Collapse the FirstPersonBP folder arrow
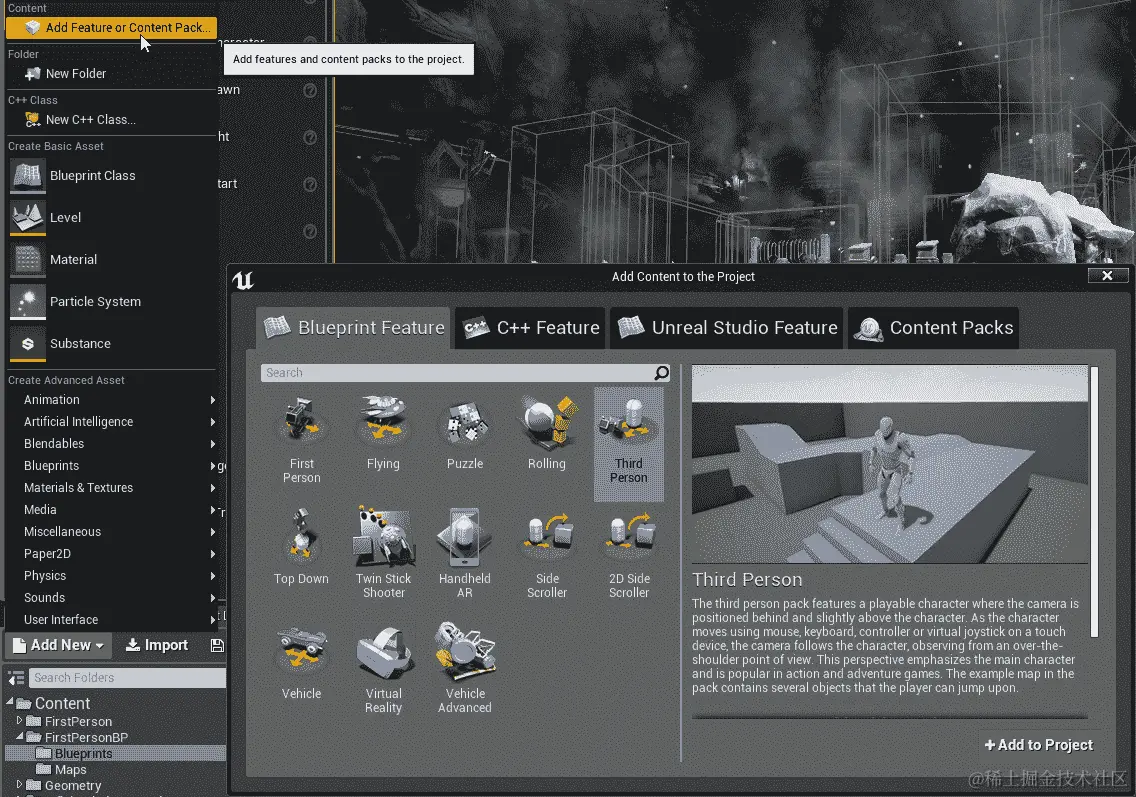This screenshot has width=1136, height=797. coord(20,736)
